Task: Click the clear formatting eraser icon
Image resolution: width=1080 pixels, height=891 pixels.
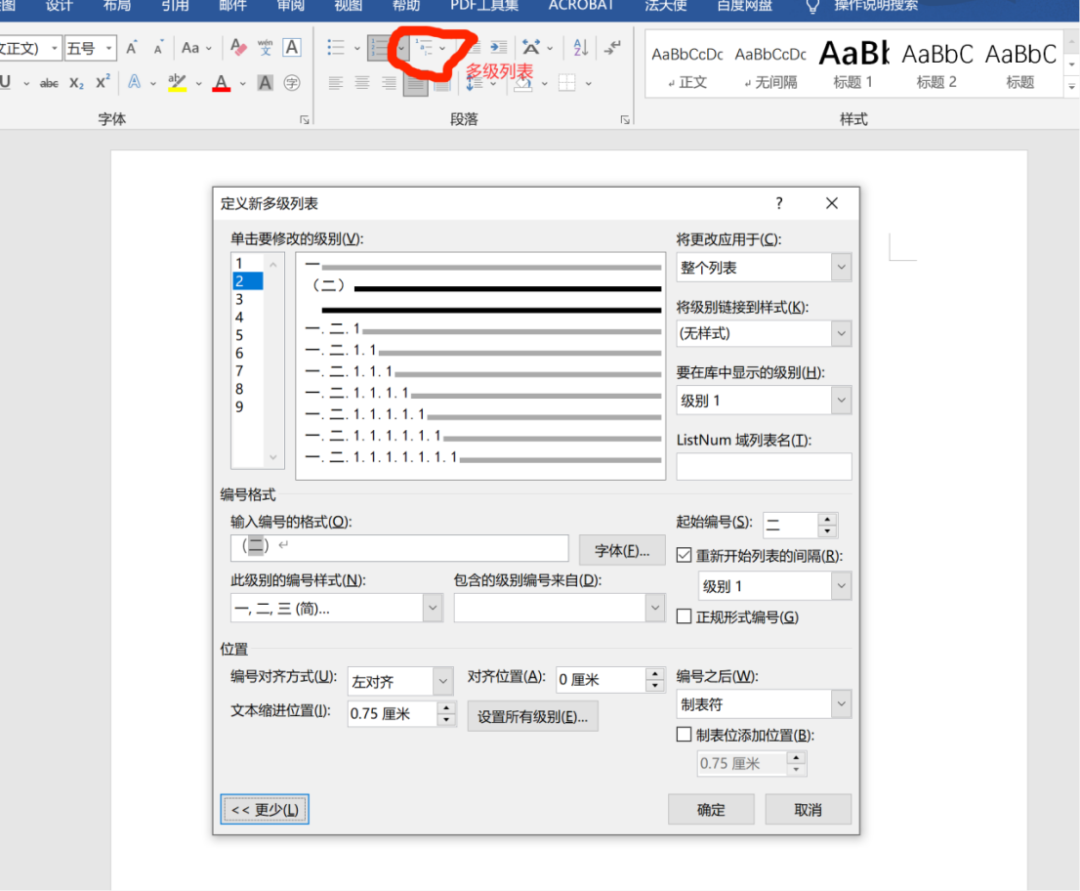Action: (238, 47)
